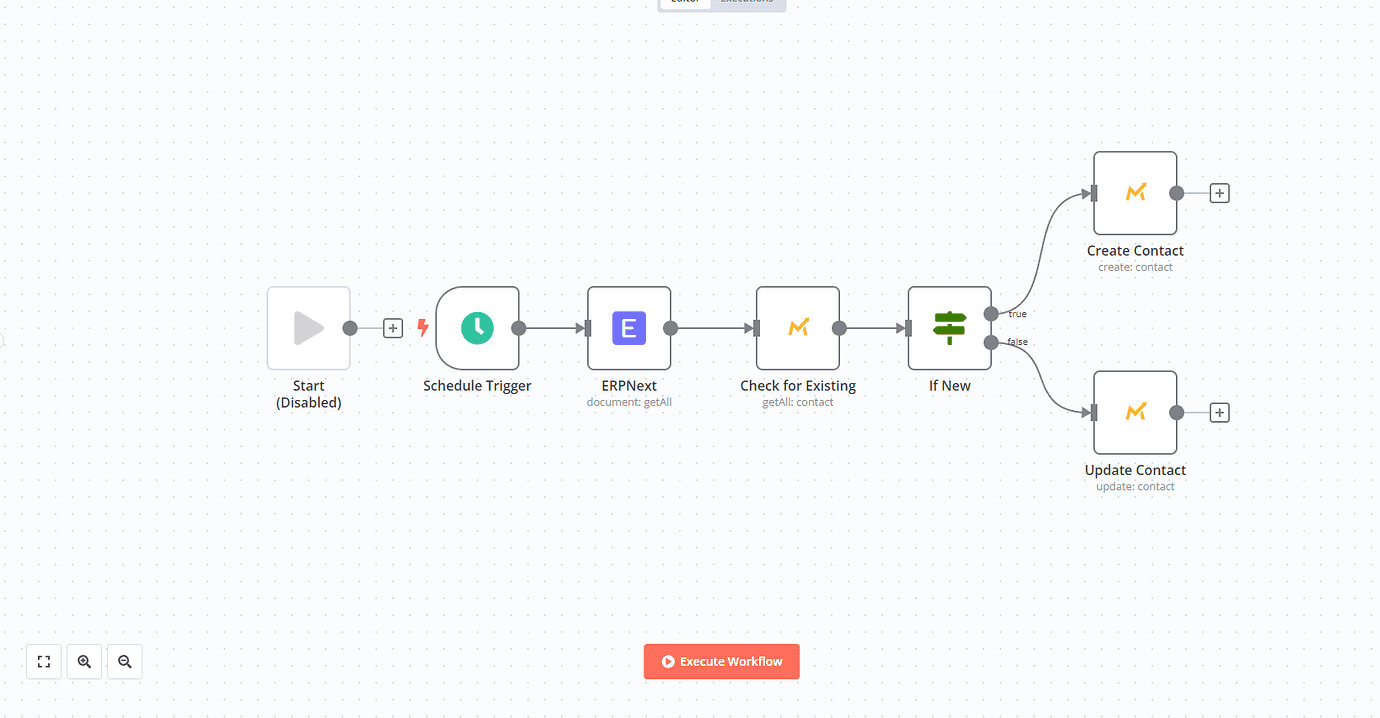Select the disabled Start node play icon
The width and height of the screenshot is (1380, 718).
click(309, 328)
